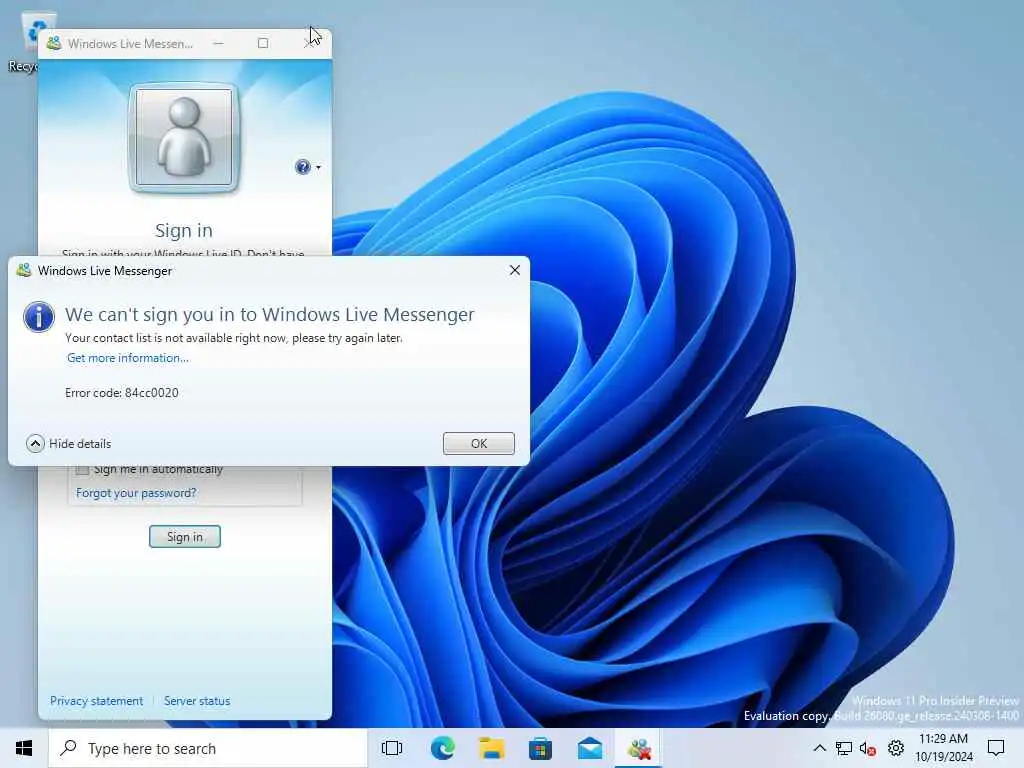Open the clock and date flyout
This screenshot has height=768, width=1024.
(944, 748)
